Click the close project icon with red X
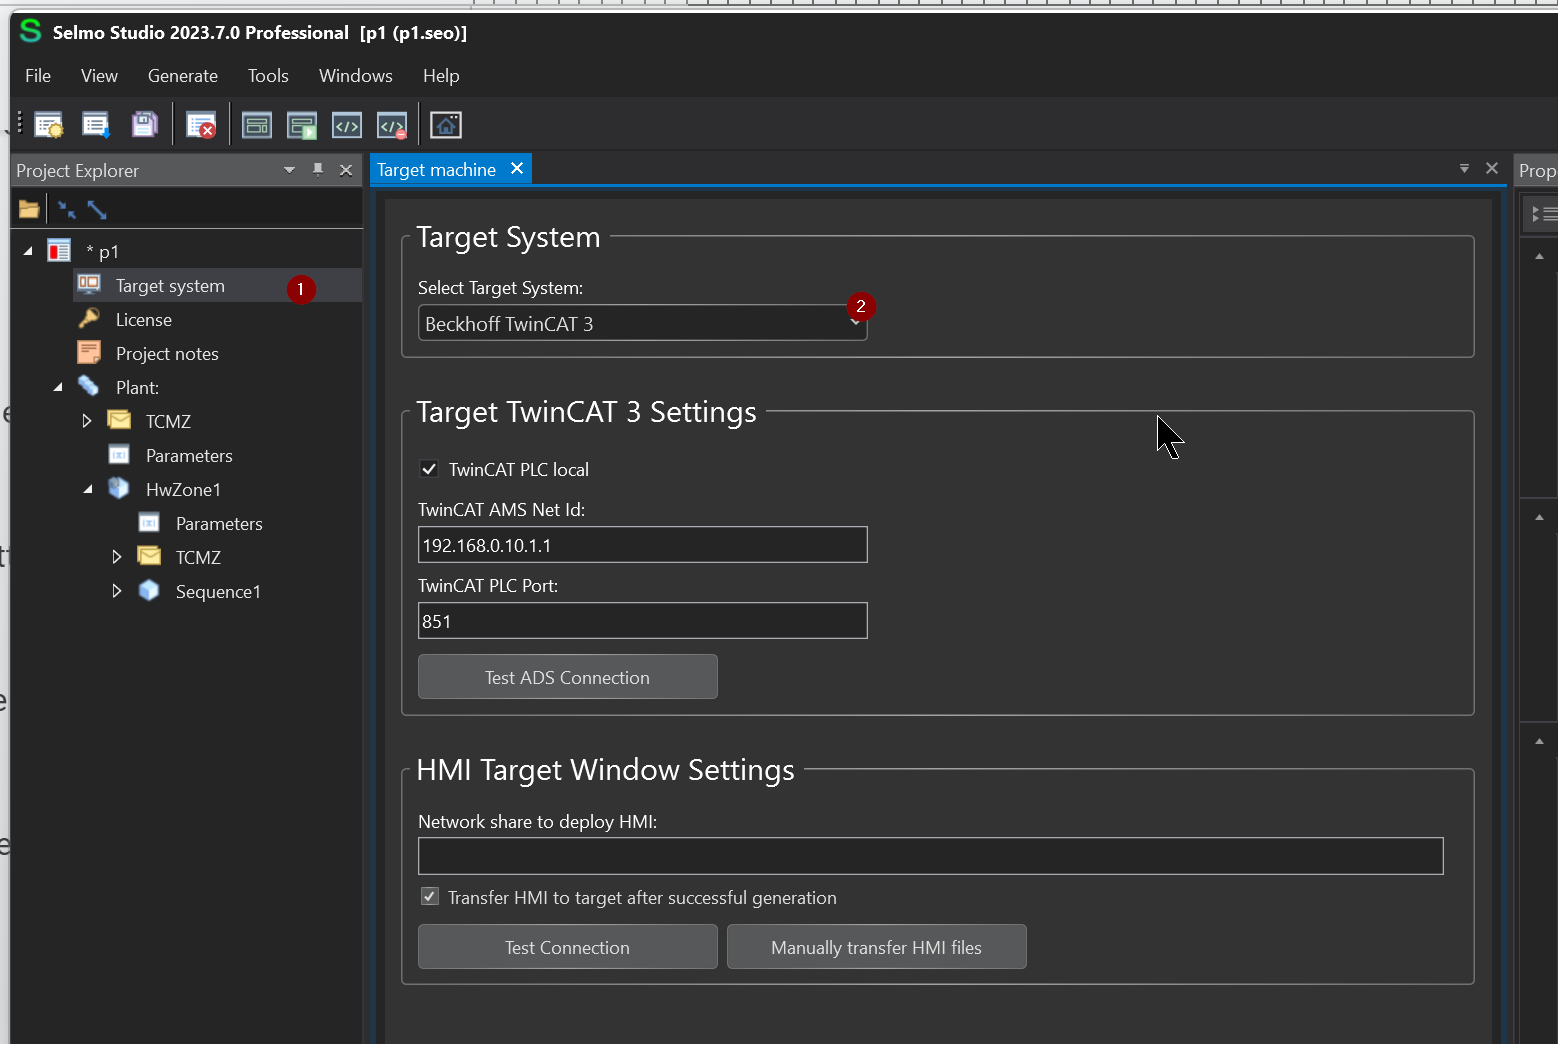The height and width of the screenshot is (1044, 1558). coord(201,125)
